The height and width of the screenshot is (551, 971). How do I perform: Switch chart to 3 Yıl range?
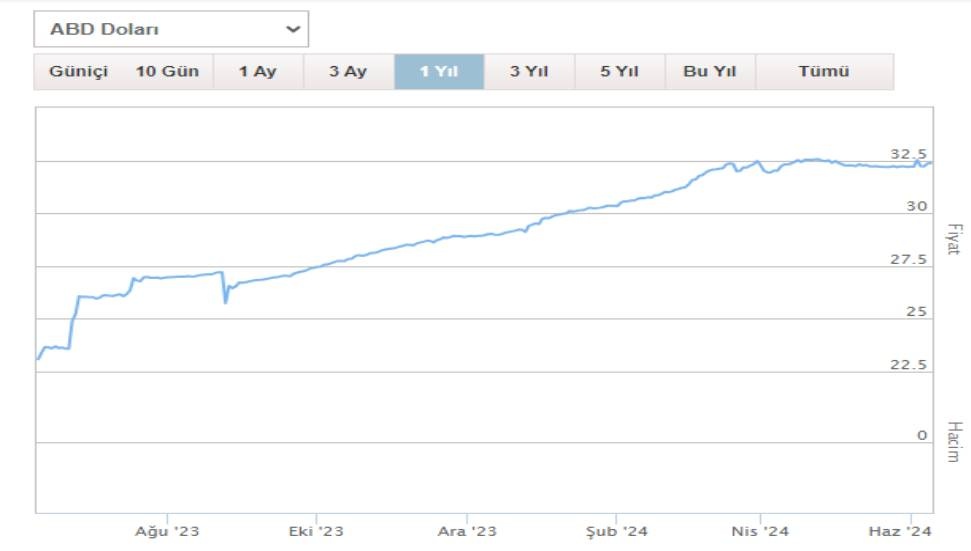[529, 72]
